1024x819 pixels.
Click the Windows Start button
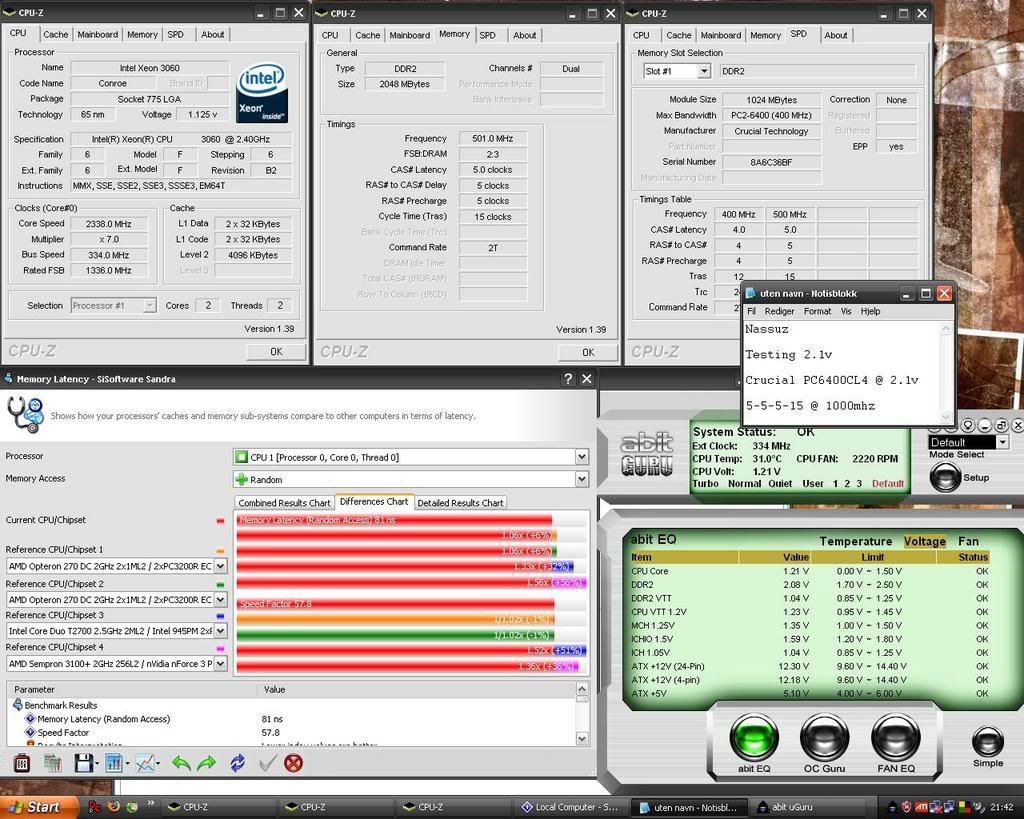coord(39,807)
